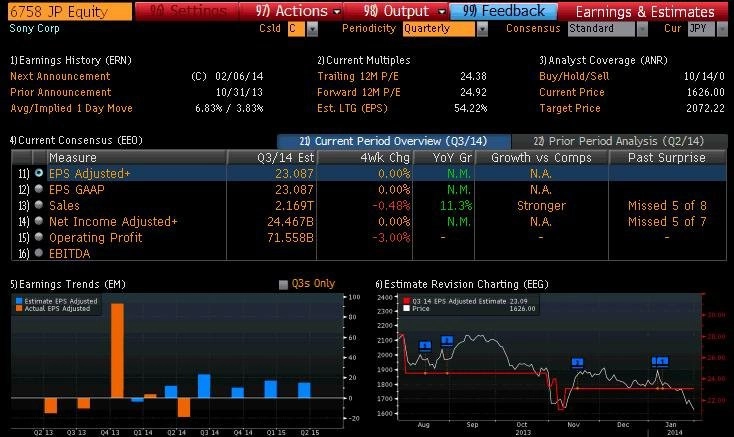Screen dimensions: 734x437
Task: Open Earnings Trends (EM) section
Action: coord(68,284)
